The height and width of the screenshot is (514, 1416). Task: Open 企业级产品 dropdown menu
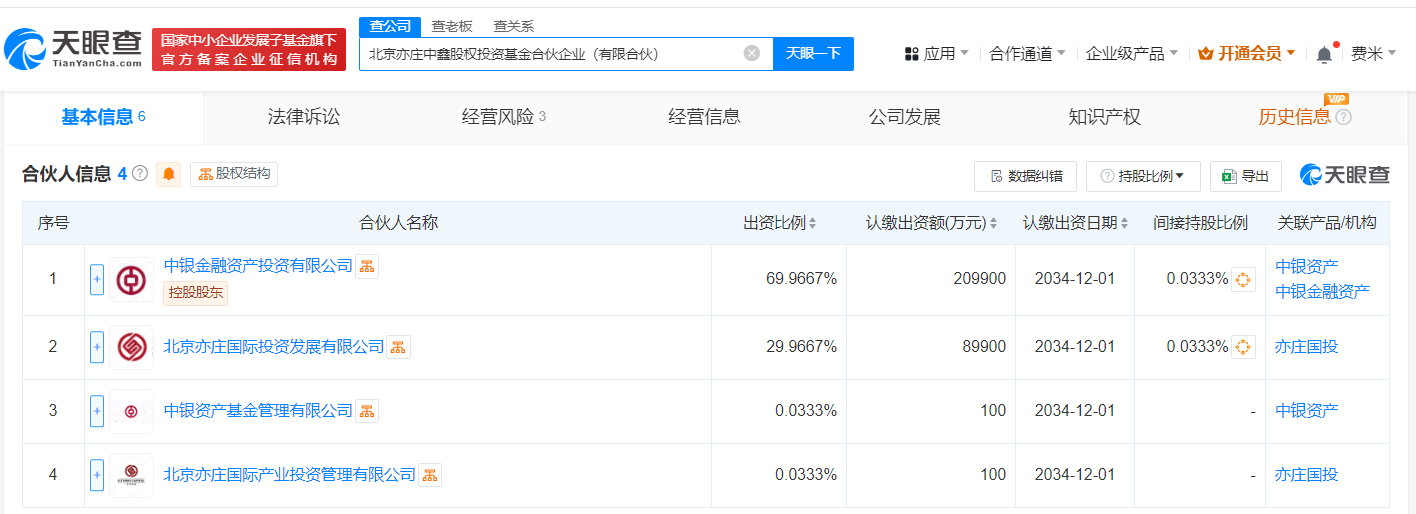pos(1132,53)
